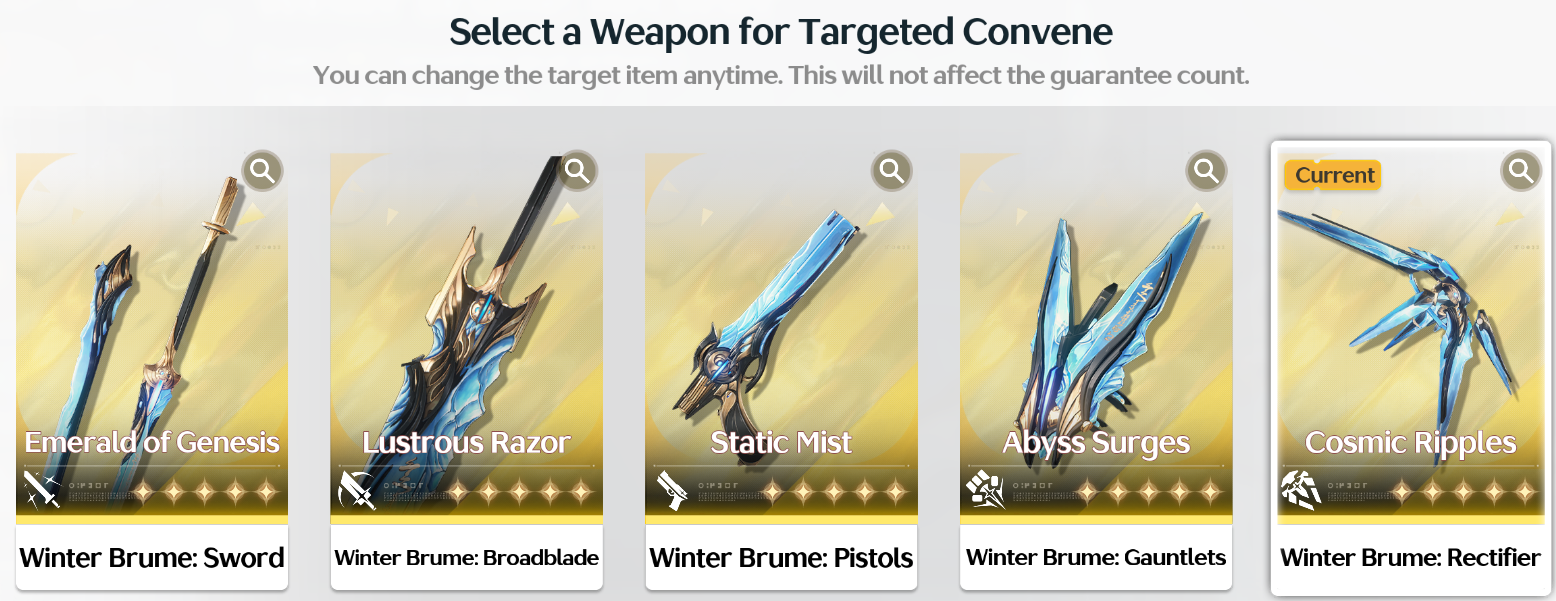Image resolution: width=1556 pixels, height=601 pixels.
Task: Click the broadblade type icon on Lustrous Razor
Action: 357,489
